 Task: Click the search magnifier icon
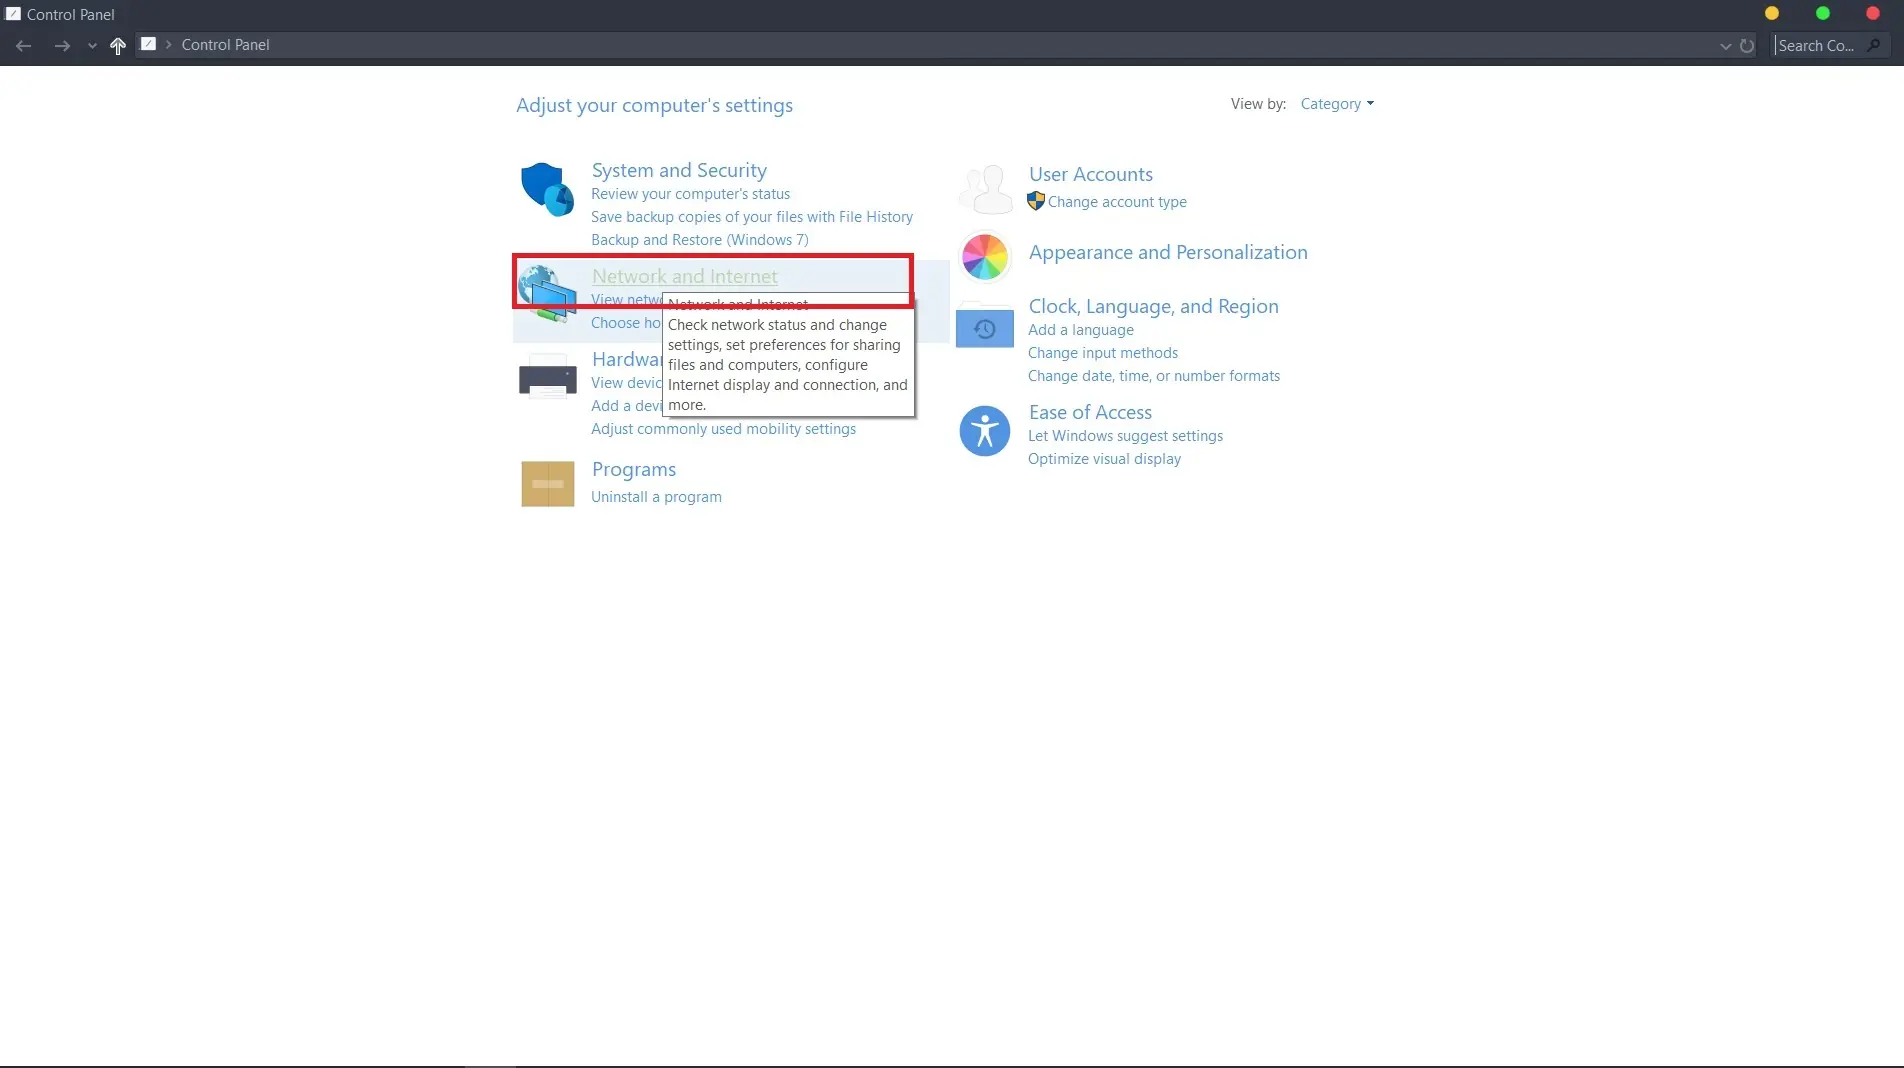coord(1874,45)
